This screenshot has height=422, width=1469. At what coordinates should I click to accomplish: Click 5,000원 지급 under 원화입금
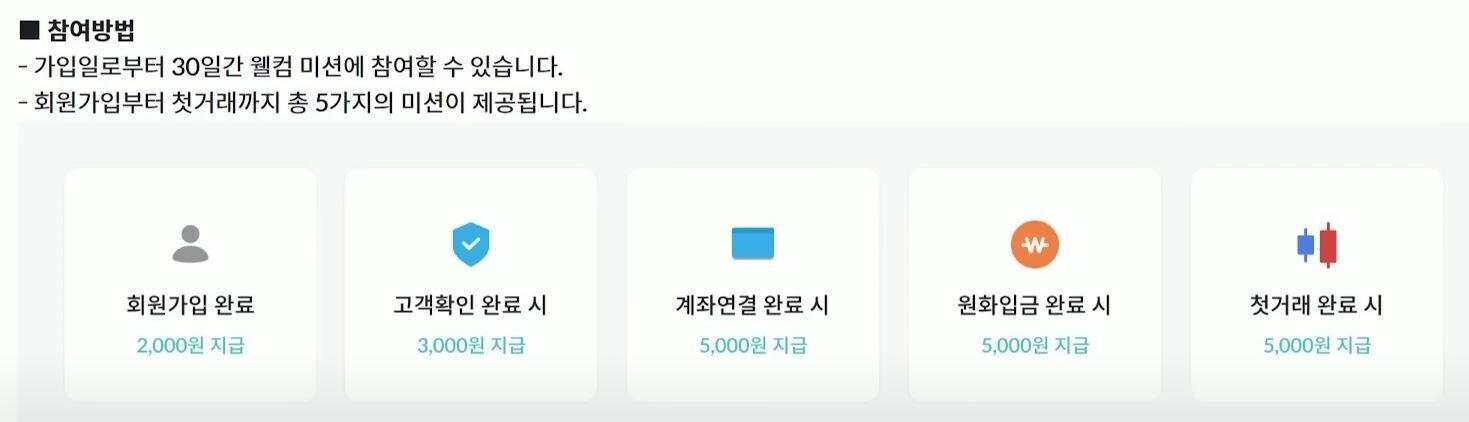click(1034, 346)
